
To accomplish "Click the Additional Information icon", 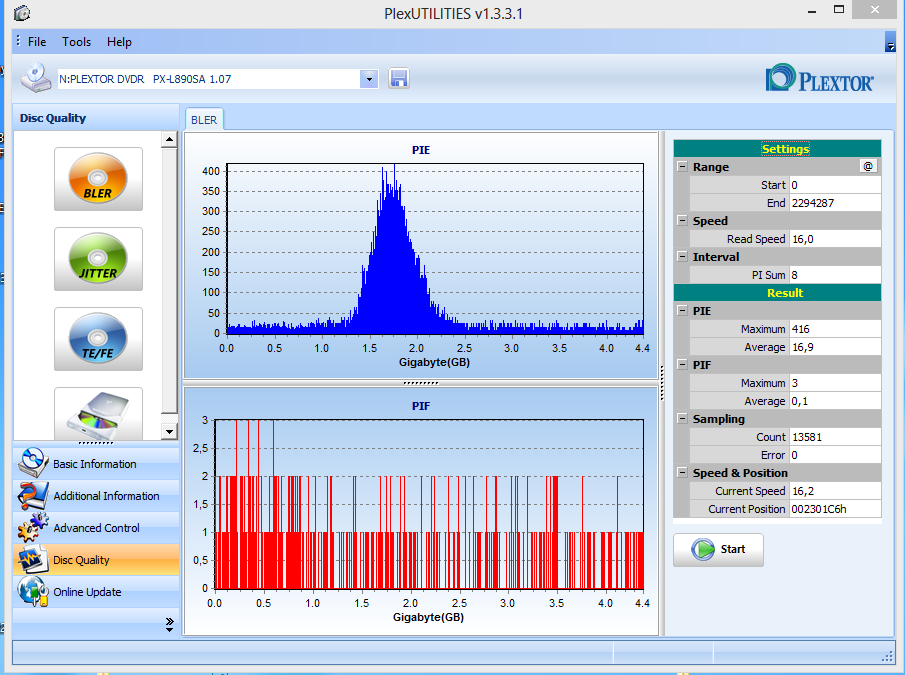I will [33, 495].
